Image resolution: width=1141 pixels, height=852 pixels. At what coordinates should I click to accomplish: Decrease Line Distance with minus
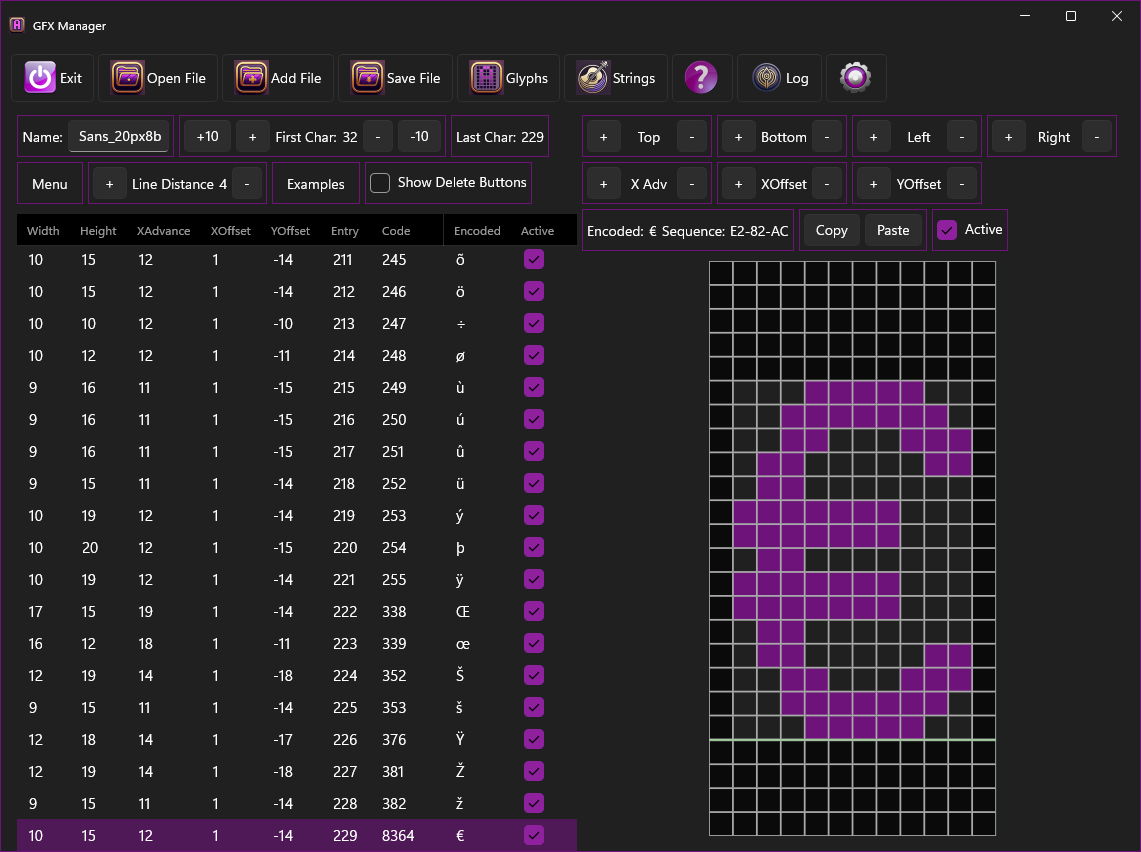247,184
